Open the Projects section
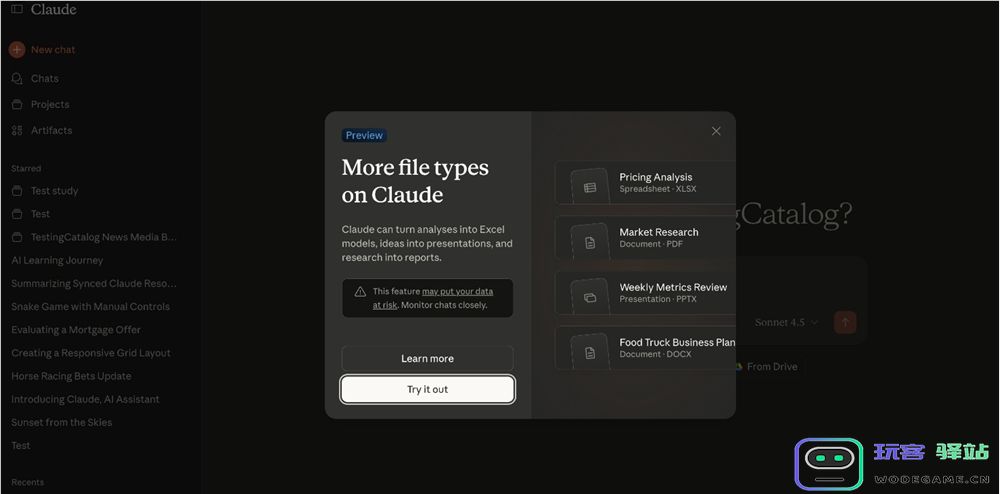The width and height of the screenshot is (1000, 494). coord(49,104)
